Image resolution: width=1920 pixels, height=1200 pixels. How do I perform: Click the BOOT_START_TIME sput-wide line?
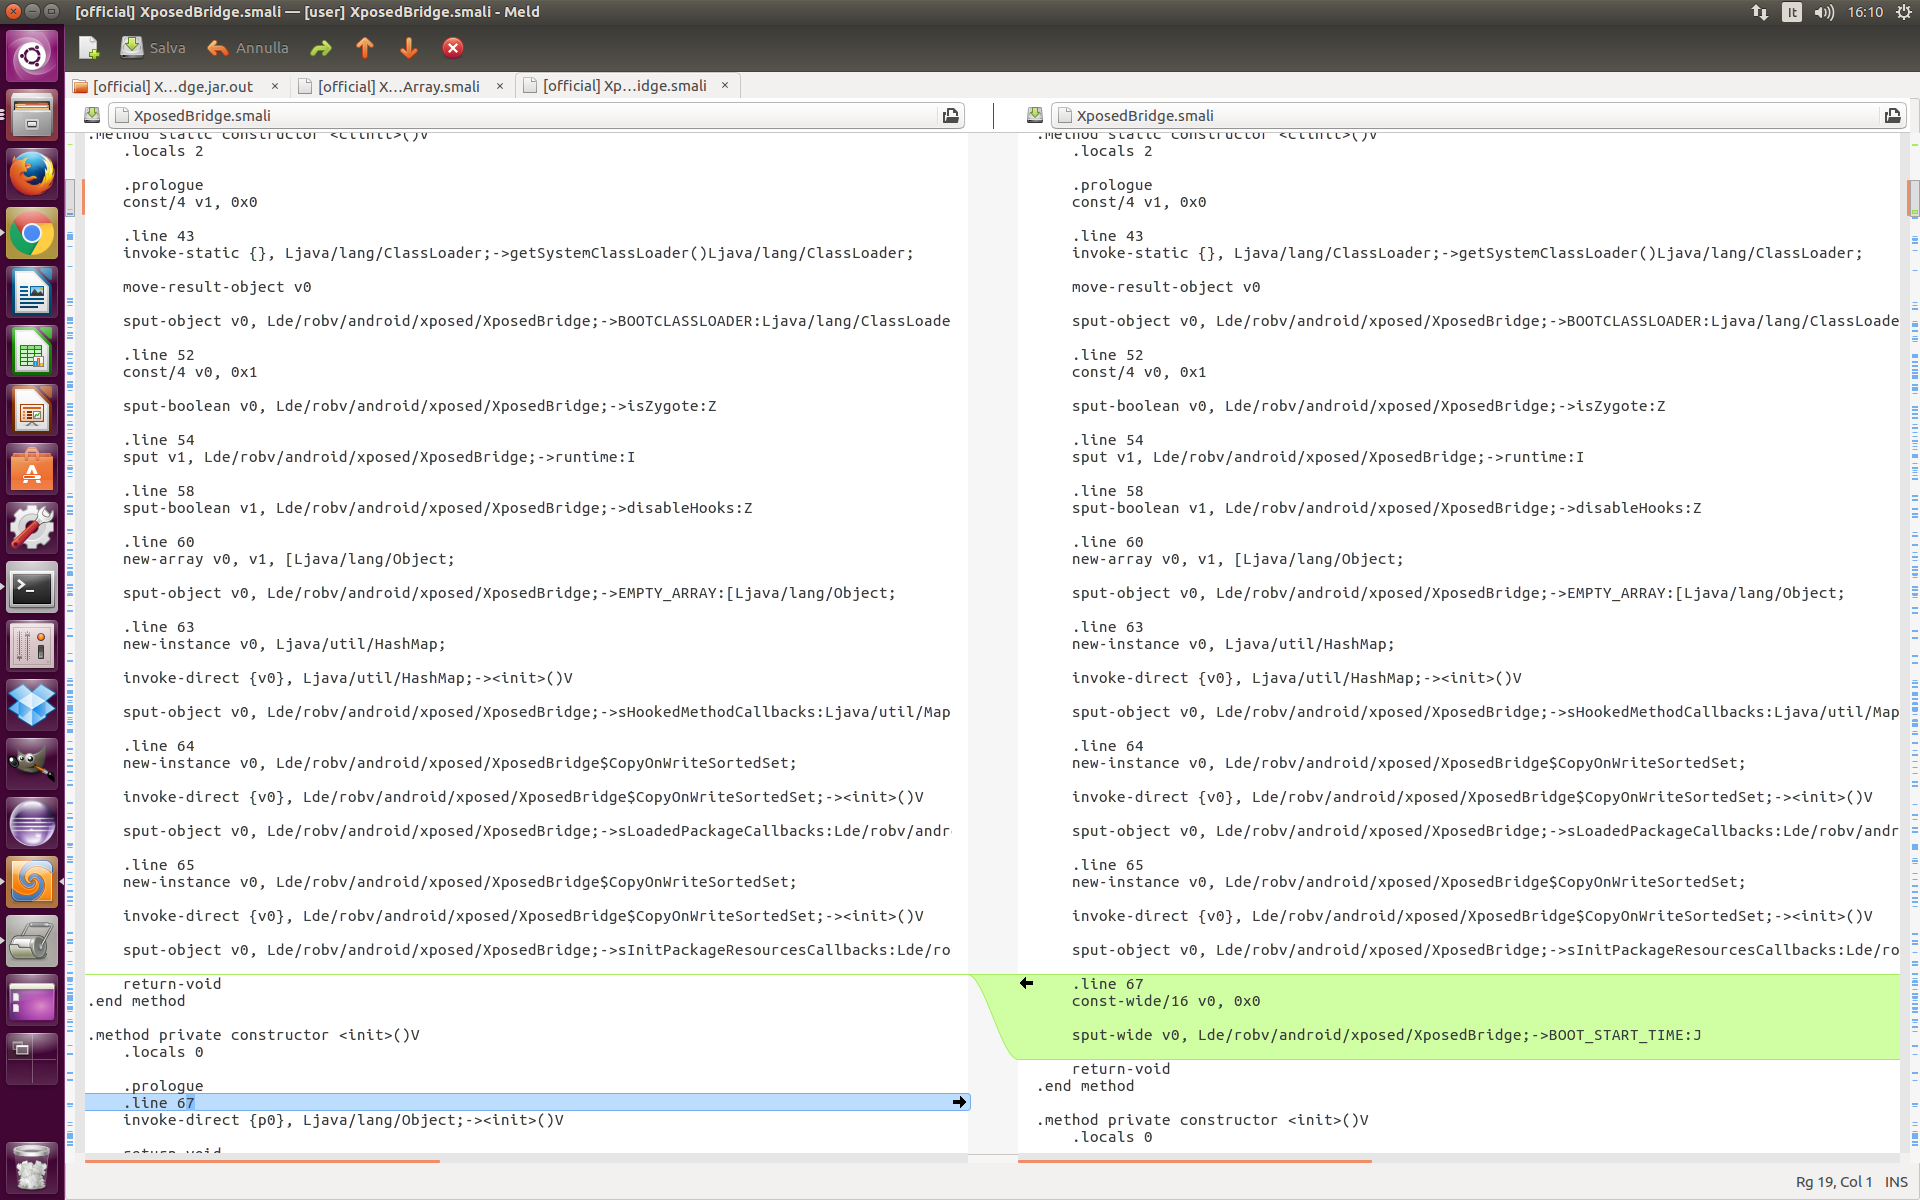(1386, 1035)
